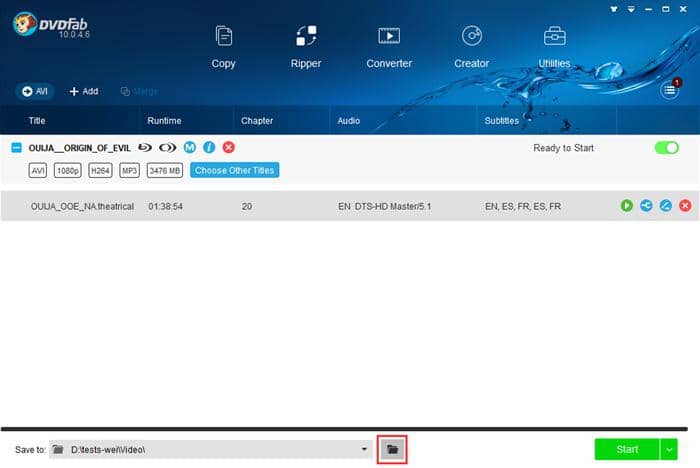The width and height of the screenshot is (700, 468).
Task: Open the Converter module
Action: [389, 46]
